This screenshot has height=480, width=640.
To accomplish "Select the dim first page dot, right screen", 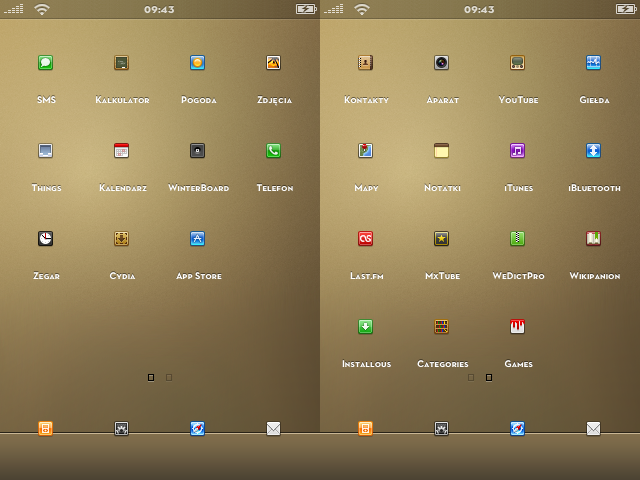I will 471,378.
